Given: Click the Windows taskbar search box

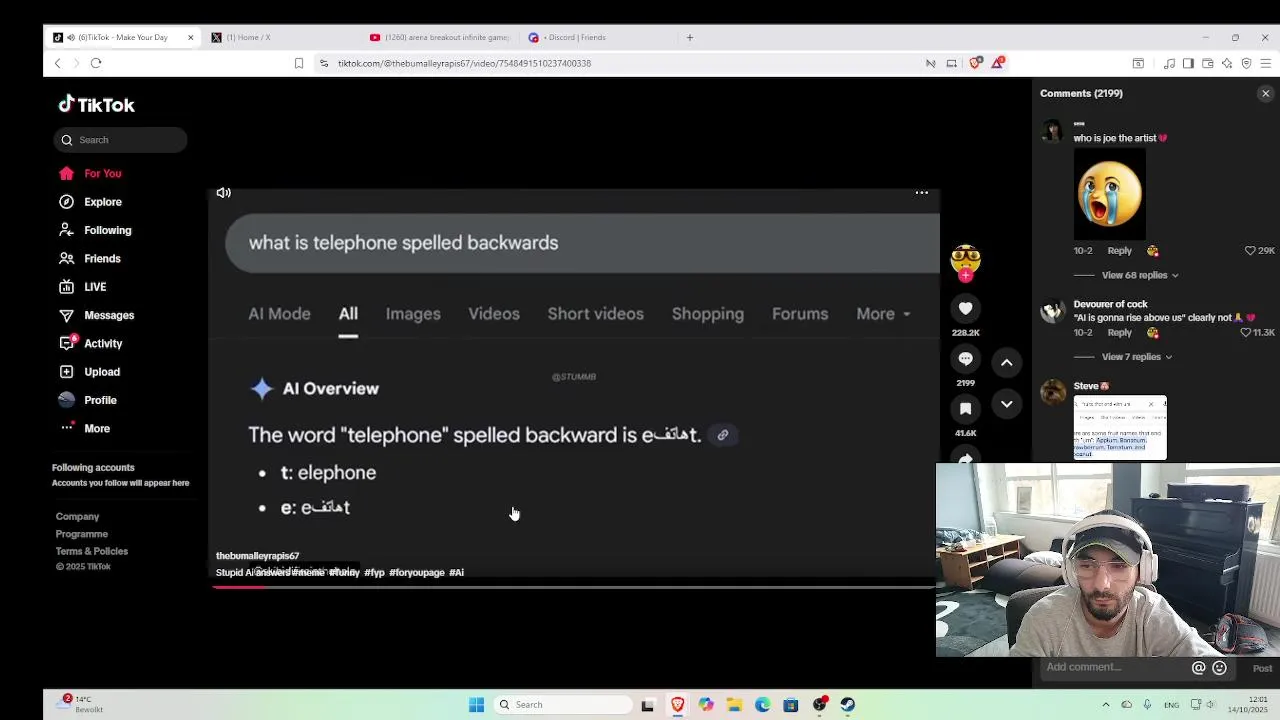Looking at the screenshot, I should pyautogui.click(x=563, y=705).
